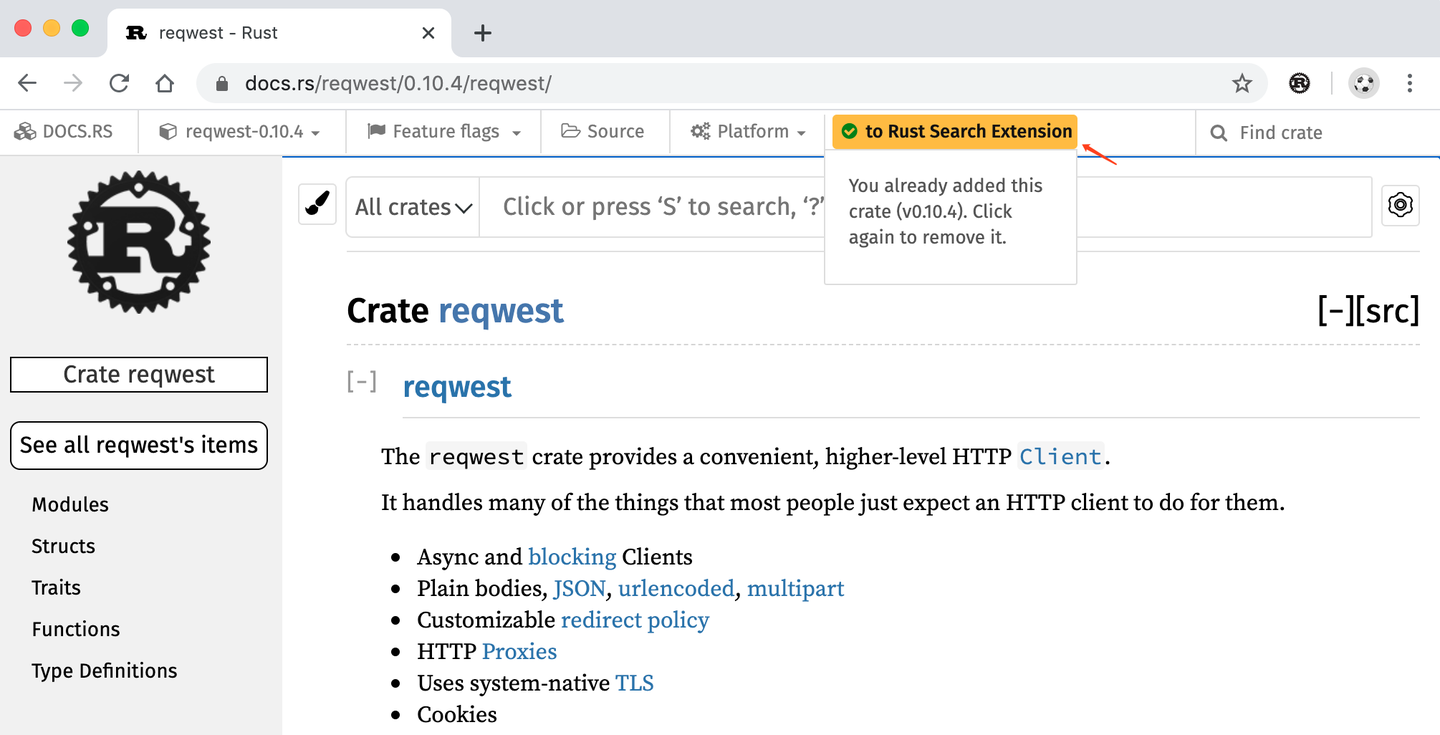Image resolution: width=1440 pixels, height=735 pixels.
Task: Open the Chrome profile avatar
Action: pyautogui.click(x=1364, y=83)
